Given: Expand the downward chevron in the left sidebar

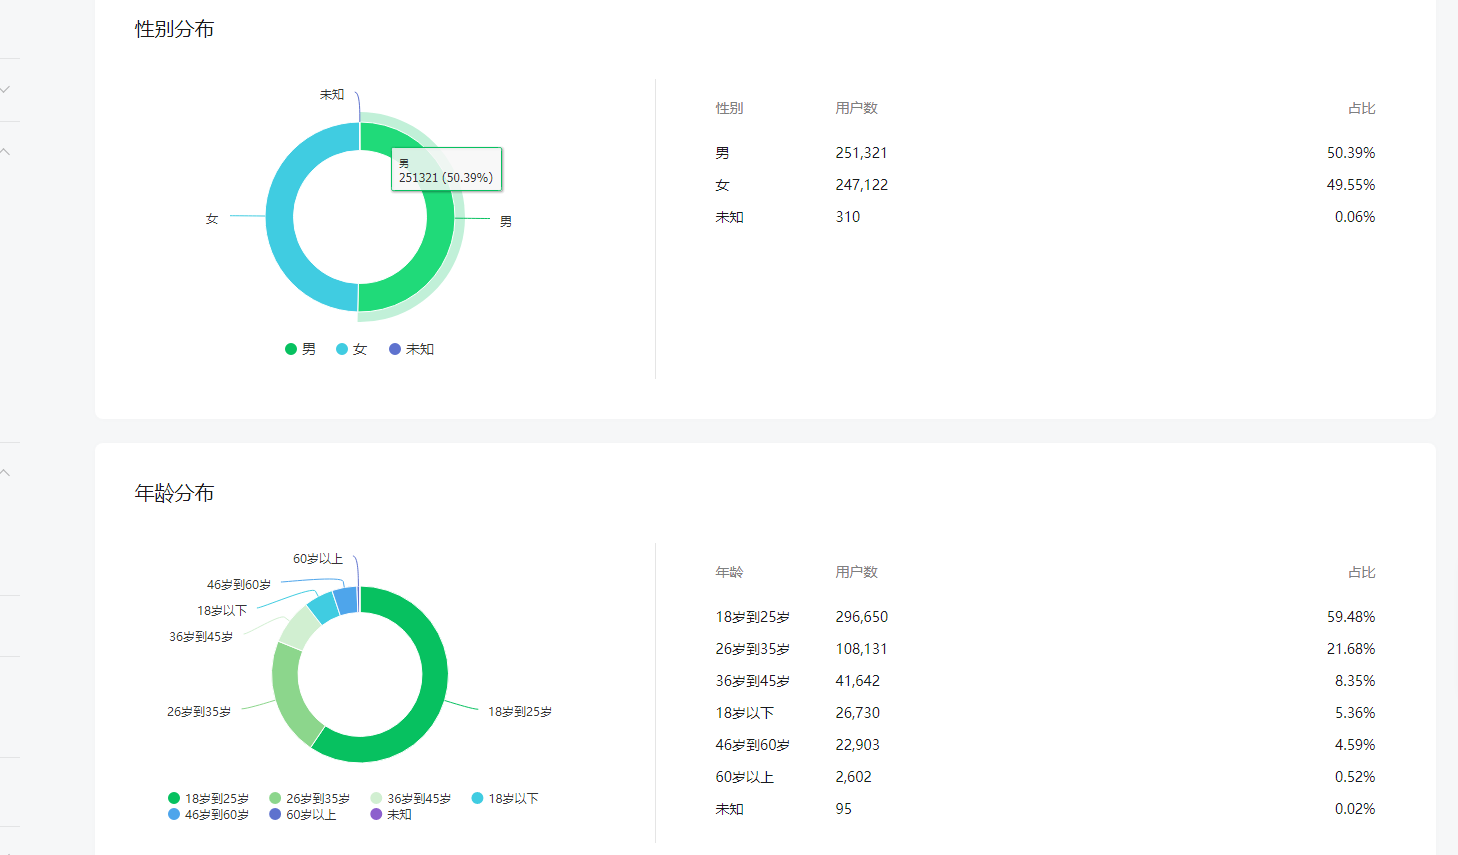Looking at the screenshot, I should [x=5, y=90].
